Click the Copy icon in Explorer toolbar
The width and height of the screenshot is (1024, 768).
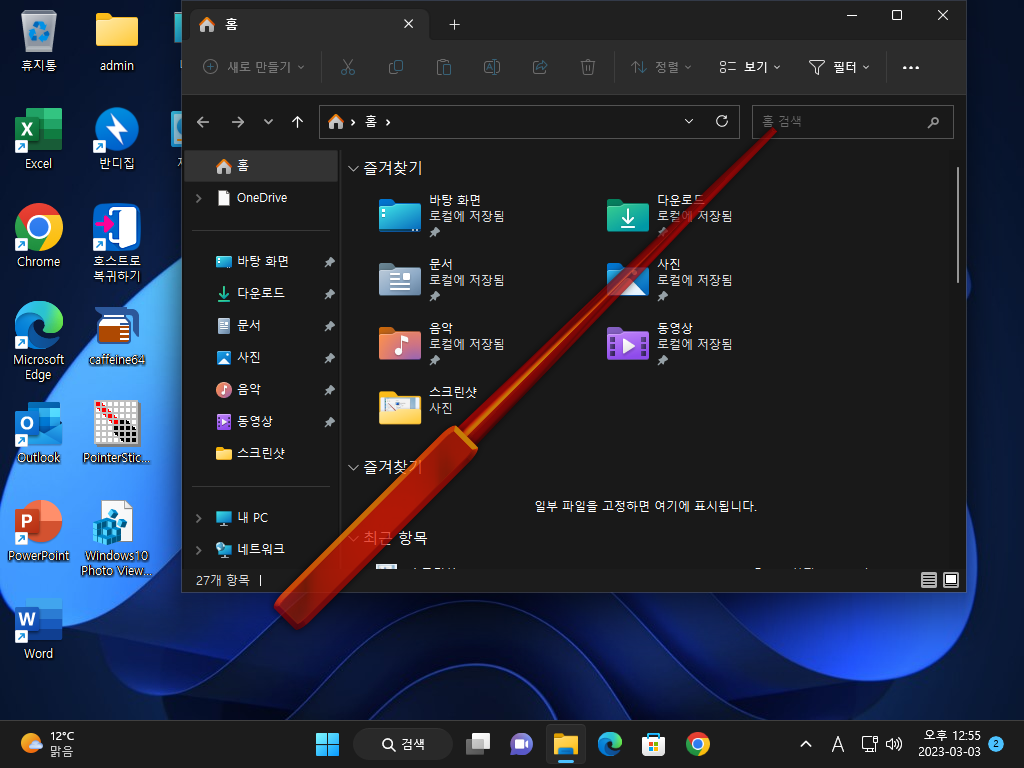coord(396,67)
